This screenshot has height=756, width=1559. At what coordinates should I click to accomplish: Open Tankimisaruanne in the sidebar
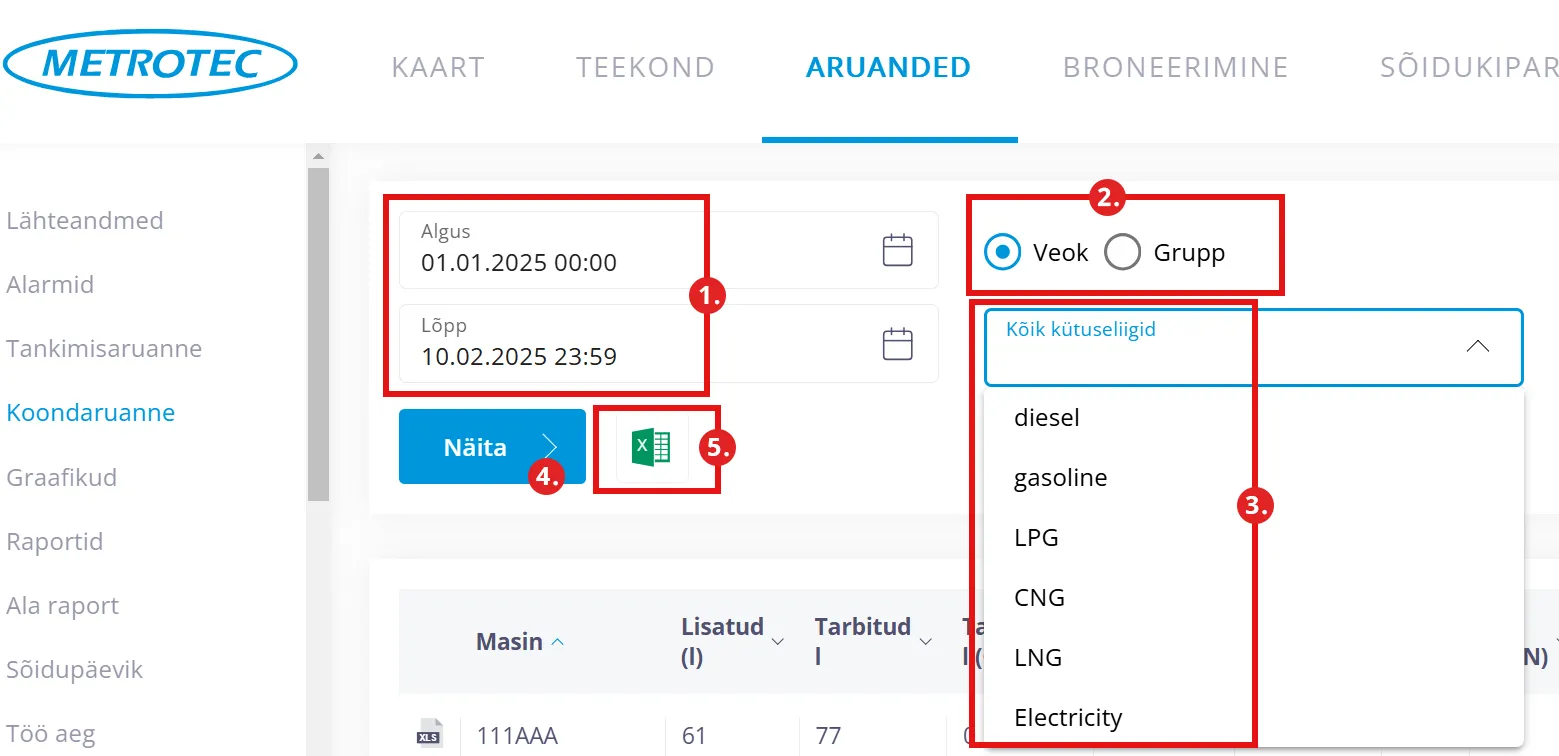pos(104,349)
